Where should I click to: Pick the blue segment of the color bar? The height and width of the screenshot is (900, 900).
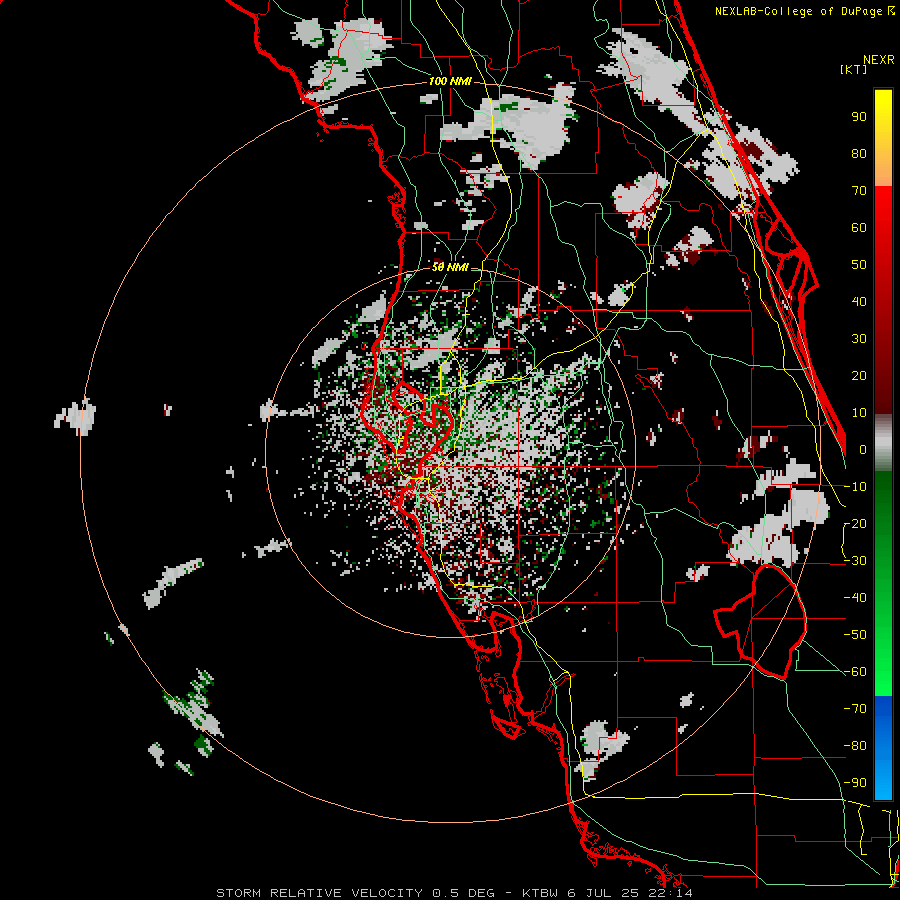[883, 747]
